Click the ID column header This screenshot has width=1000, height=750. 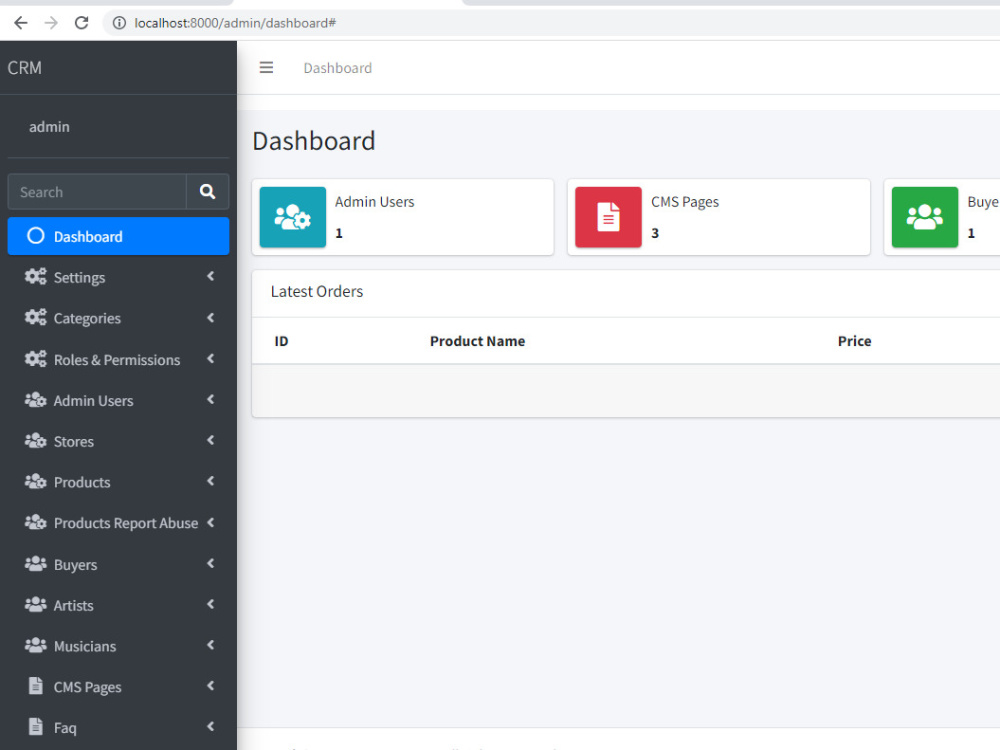tap(281, 341)
